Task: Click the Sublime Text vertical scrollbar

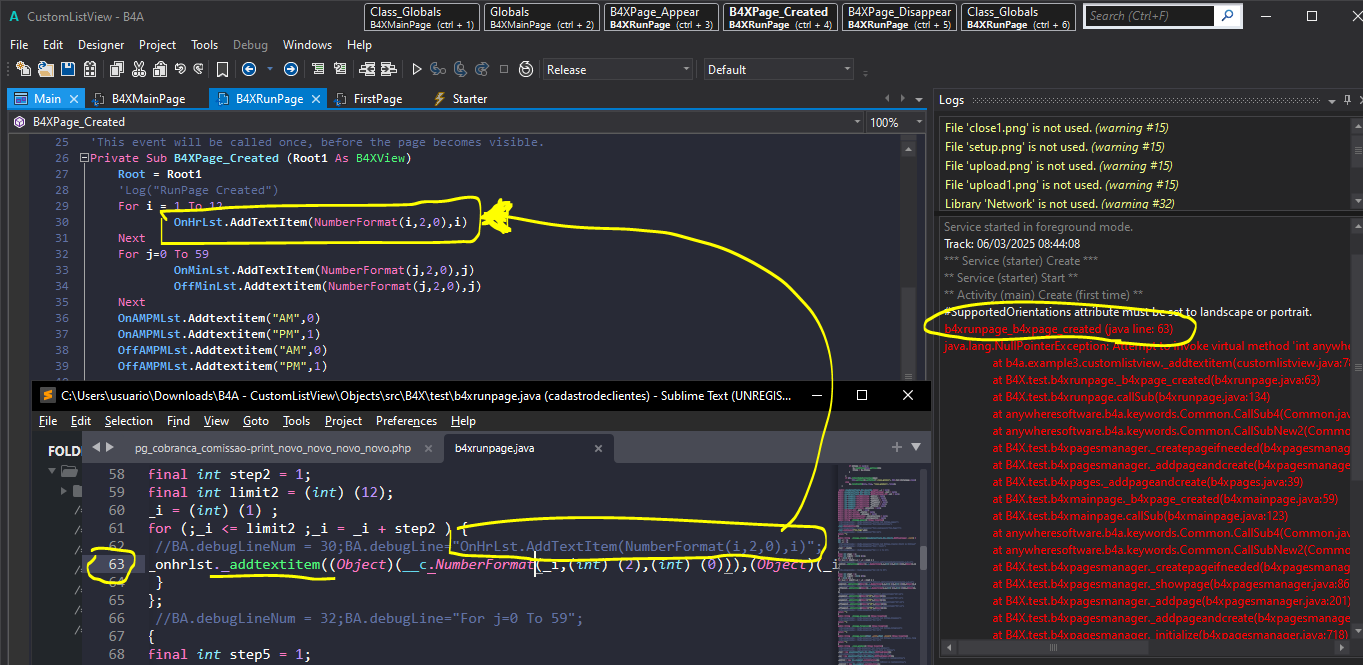Action: coord(924,560)
